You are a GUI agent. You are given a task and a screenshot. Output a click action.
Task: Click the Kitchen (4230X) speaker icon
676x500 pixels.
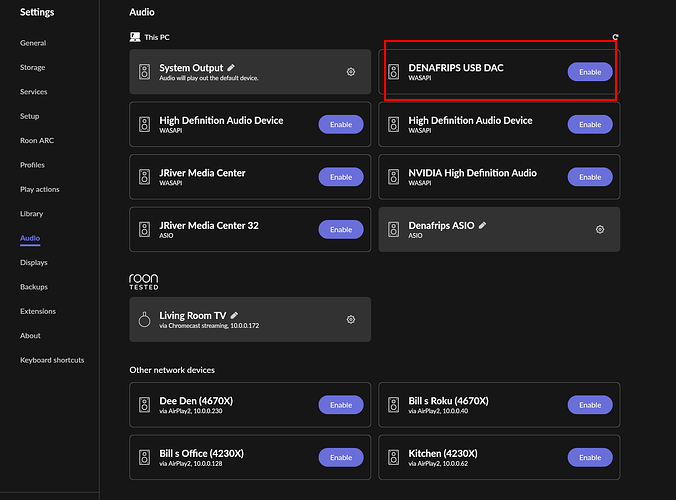click(394, 457)
